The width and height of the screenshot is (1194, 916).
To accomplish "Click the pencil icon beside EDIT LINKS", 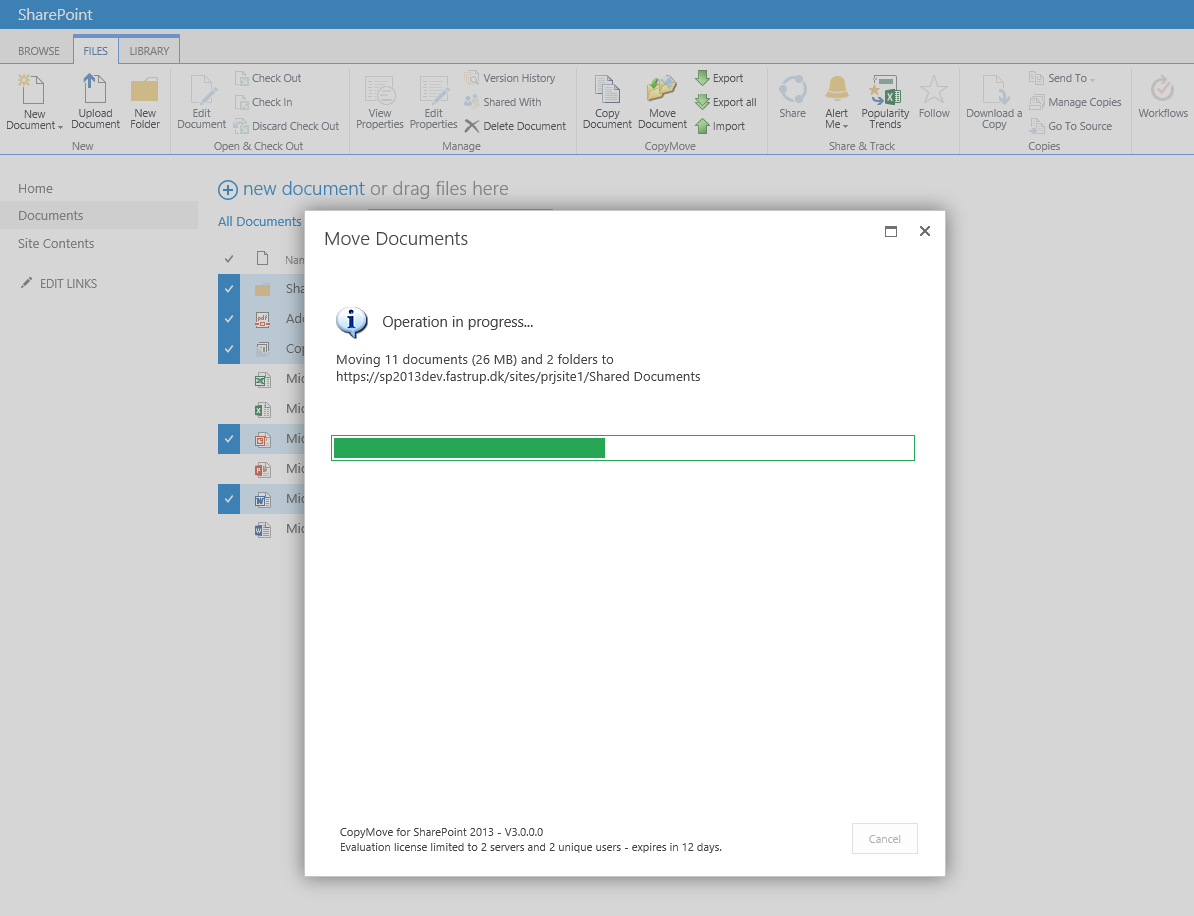I will click(27, 282).
